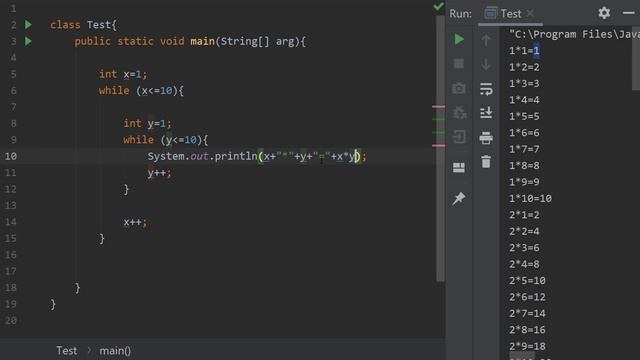This screenshot has height=360, width=640.
Task: Close the Test run tab
Action: tap(530, 13)
